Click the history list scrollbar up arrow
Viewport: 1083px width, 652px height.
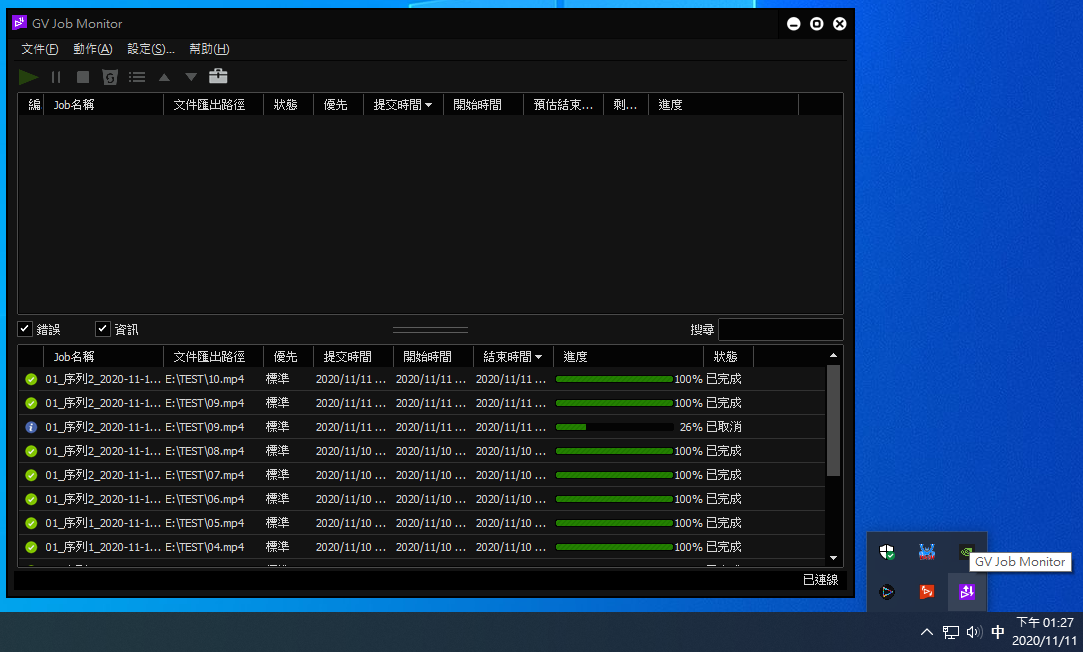click(x=834, y=356)
